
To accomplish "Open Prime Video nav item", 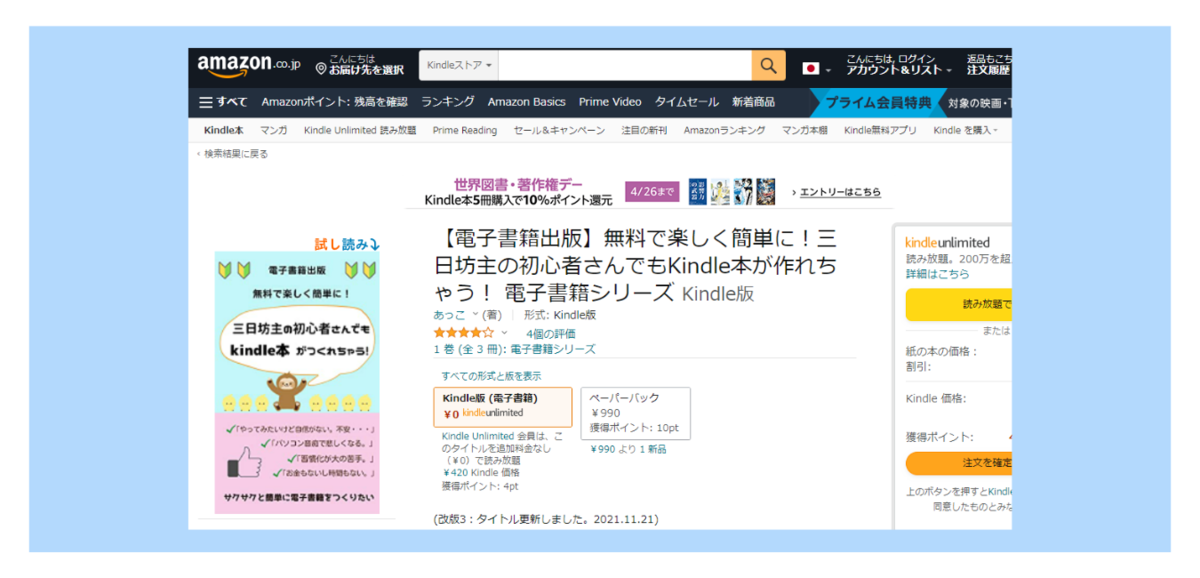I will point(609,102).
